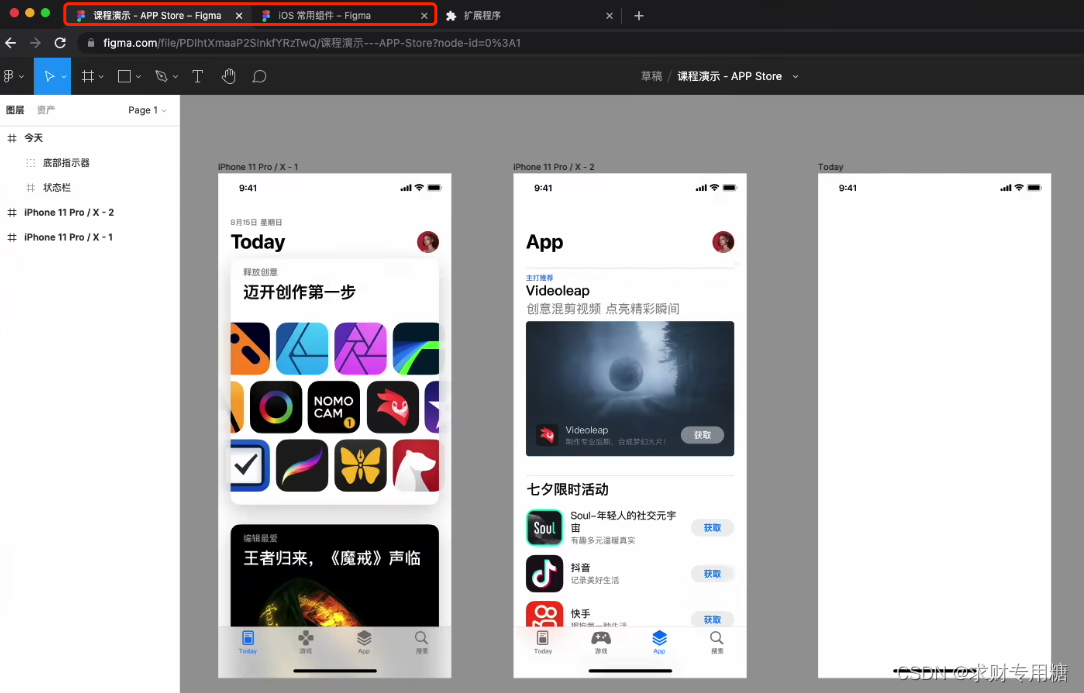Select the Today frame label on canvas
1084x693 pixels.
[830, 167]
